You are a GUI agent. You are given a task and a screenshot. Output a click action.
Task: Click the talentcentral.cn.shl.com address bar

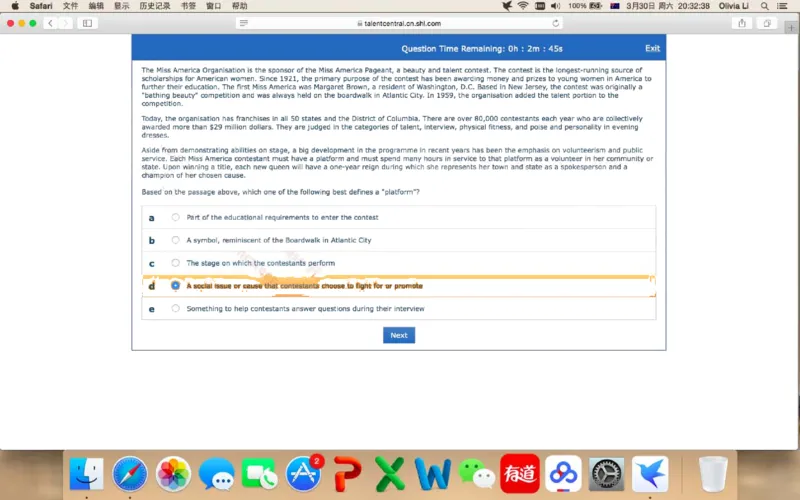(400, 23)
